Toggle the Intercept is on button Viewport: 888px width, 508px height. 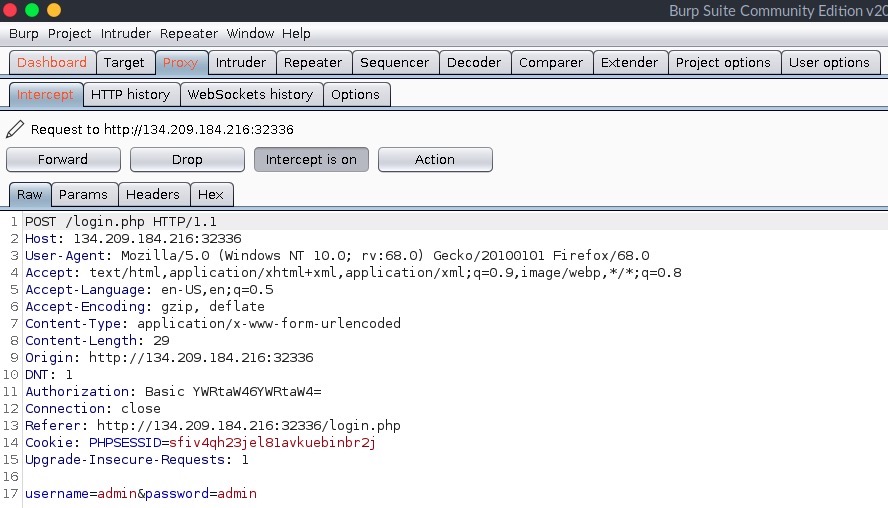pos(311,160)
